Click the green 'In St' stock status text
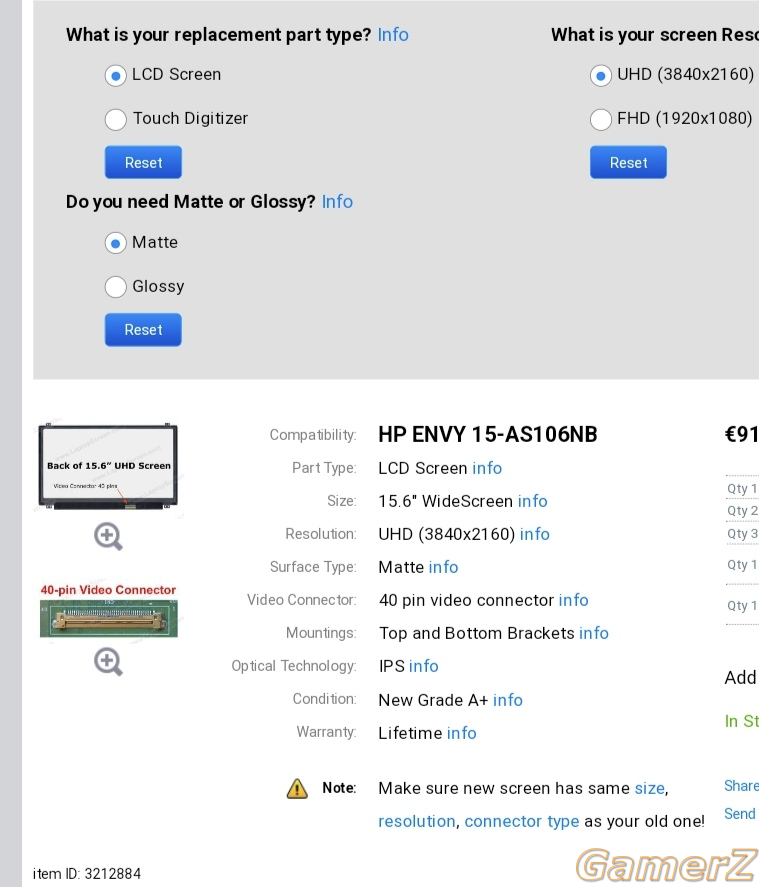The width and height of the screenshot is (759, 887). 741,721
